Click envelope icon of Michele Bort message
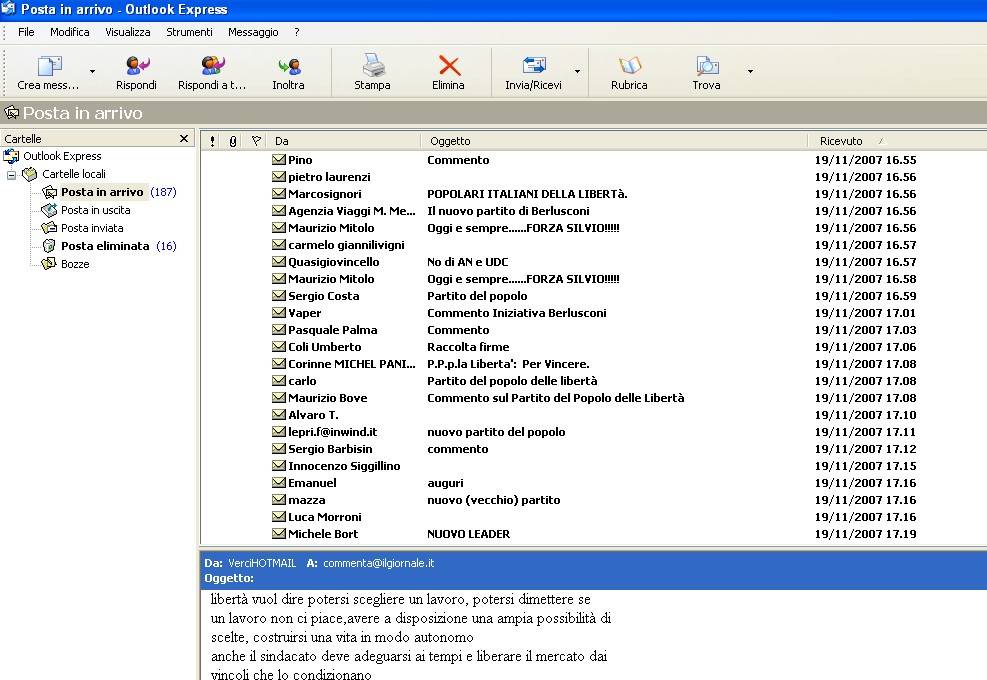 click(279, 534)
